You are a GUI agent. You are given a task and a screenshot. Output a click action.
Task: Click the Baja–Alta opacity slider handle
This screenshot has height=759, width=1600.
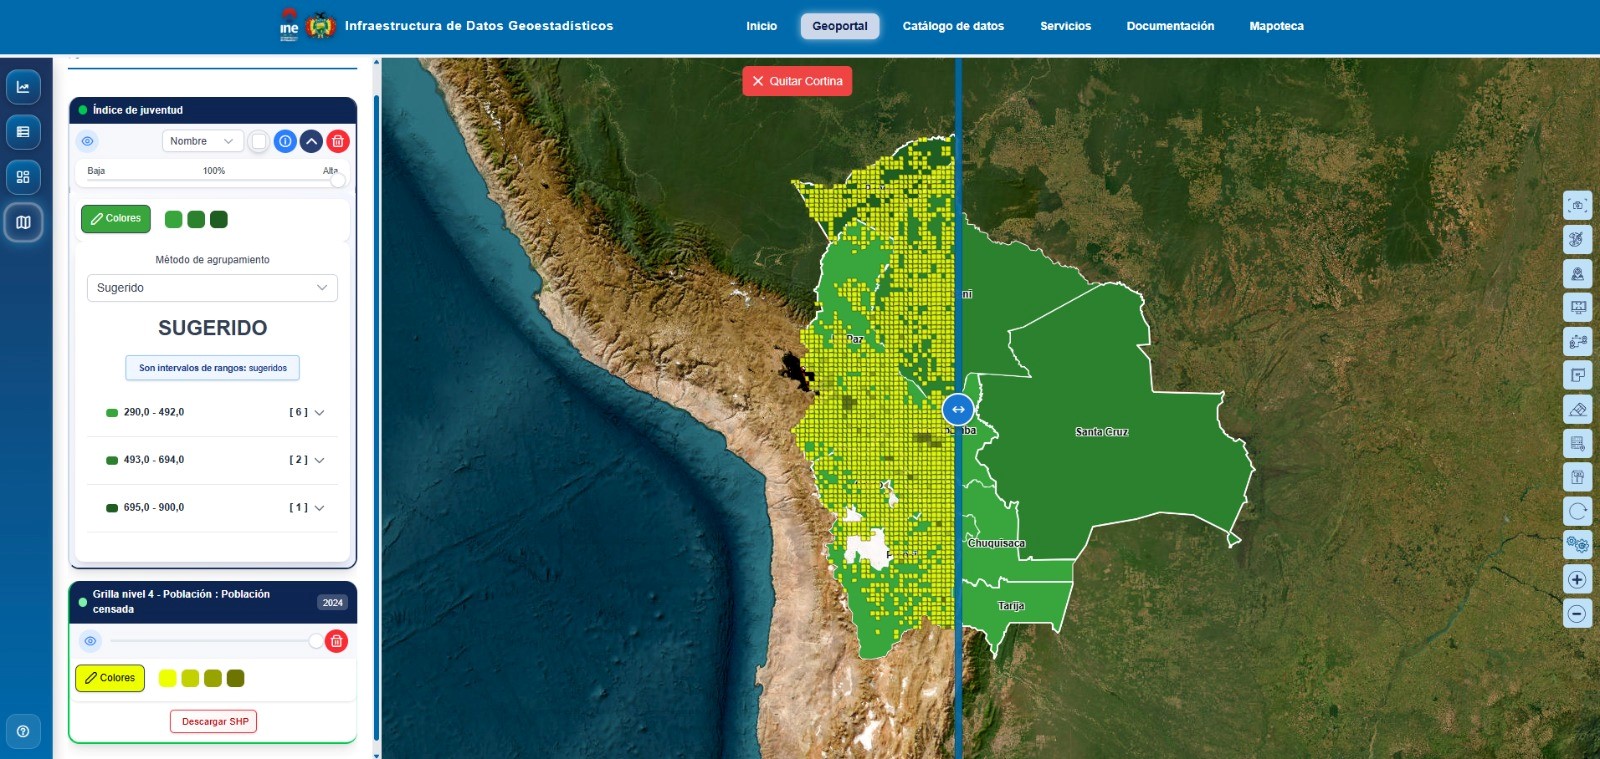tap(338, 180)
